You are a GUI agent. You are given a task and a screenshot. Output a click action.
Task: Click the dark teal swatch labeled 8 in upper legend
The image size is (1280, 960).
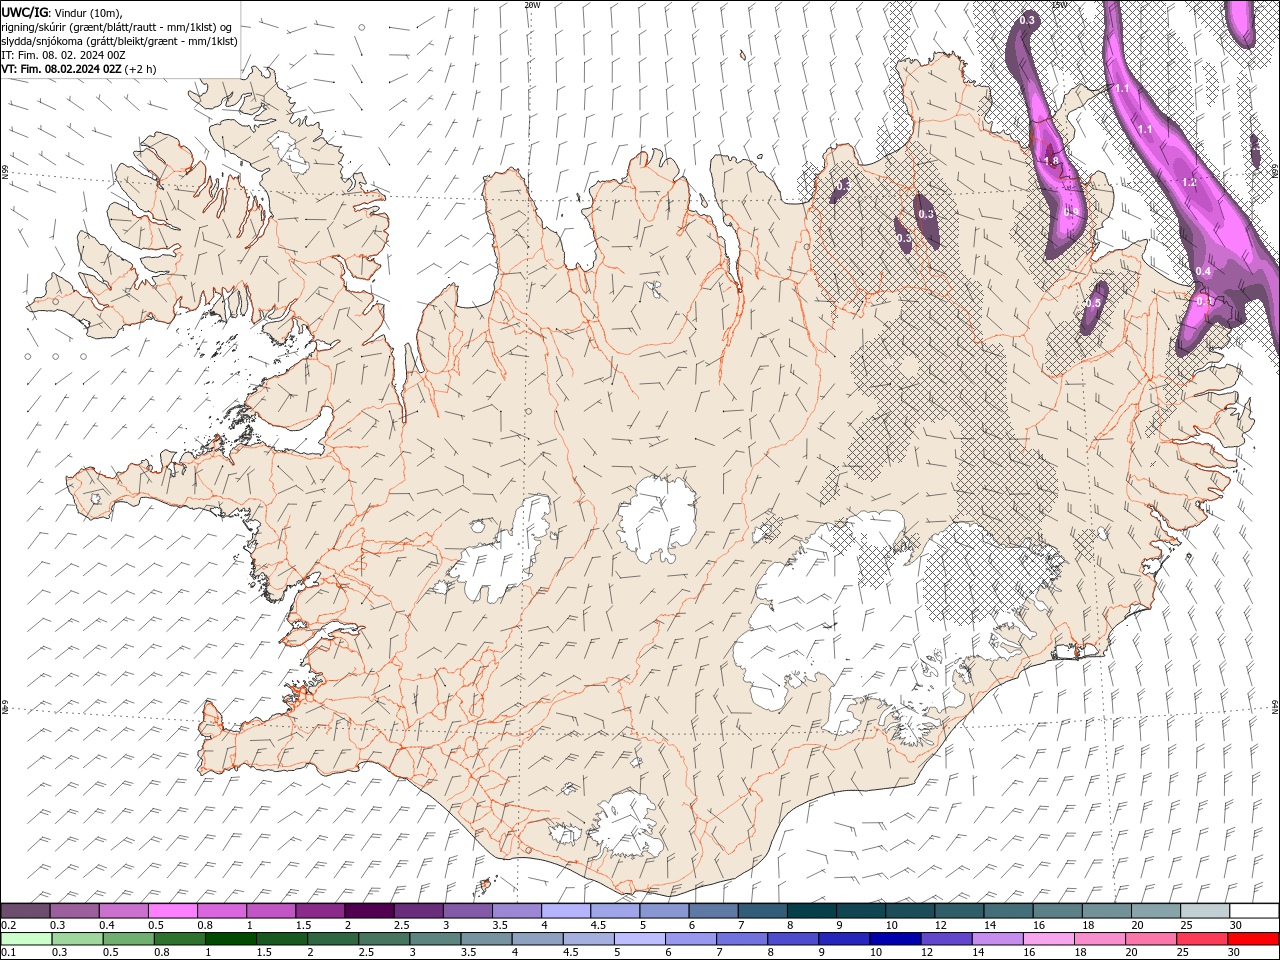tap(812, 911)
